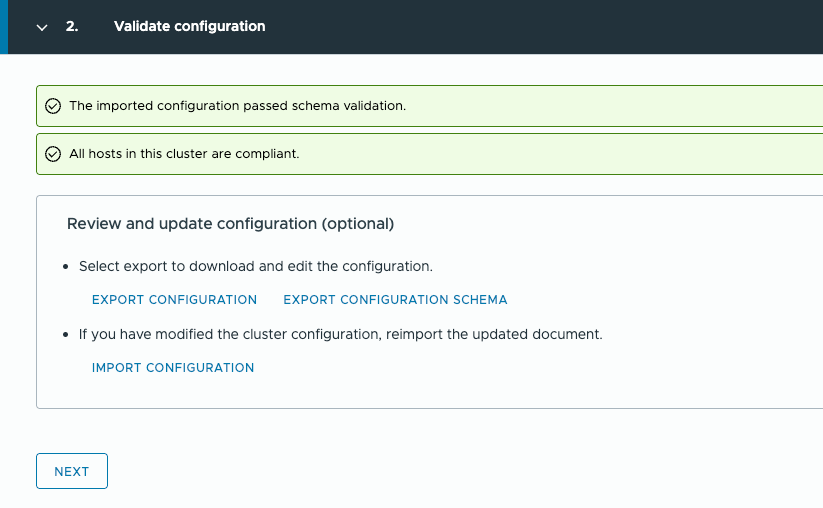Select the Import Configuration link

[x=173, y=368]
